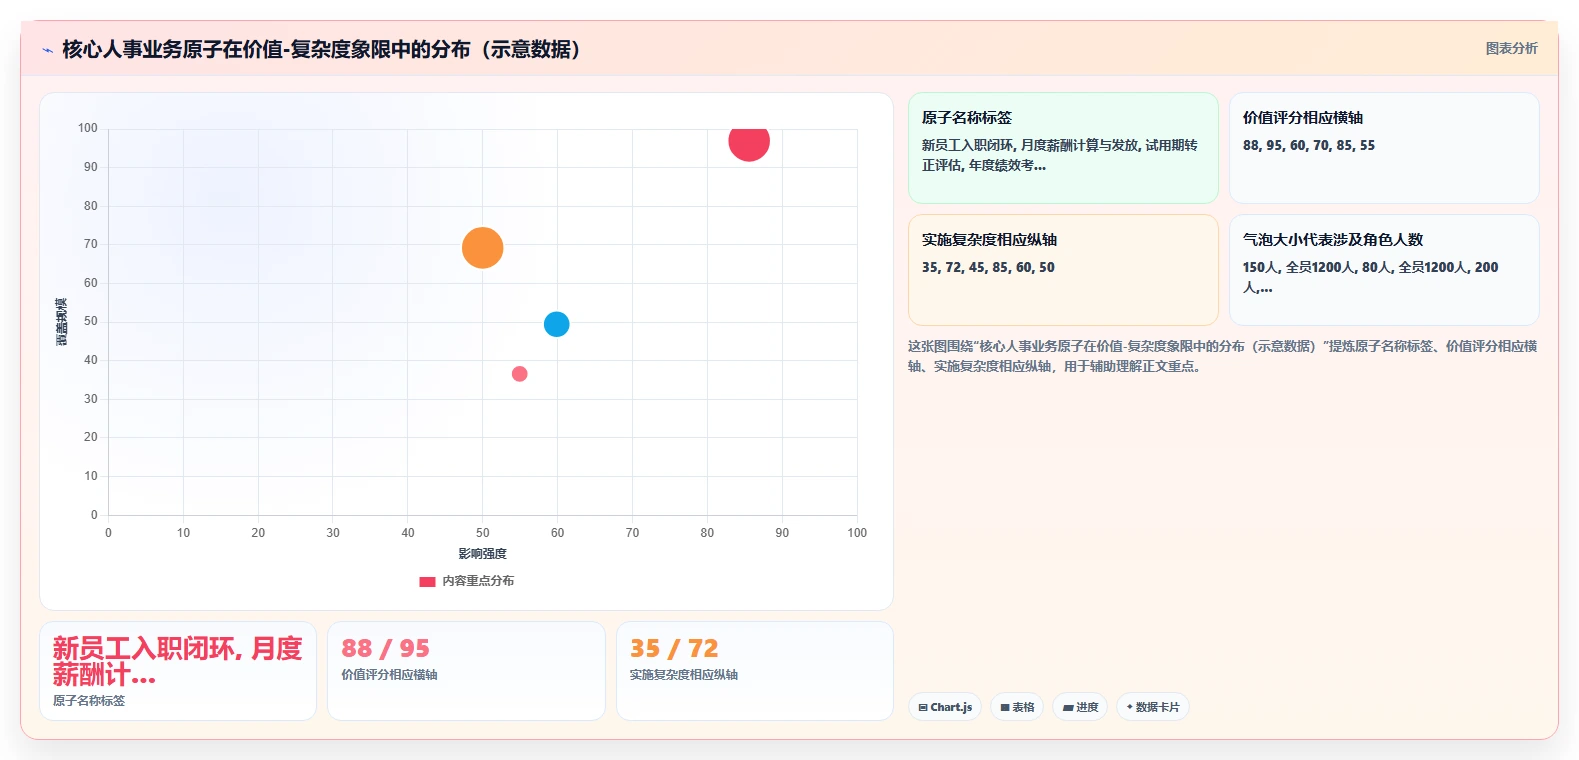
Task: Click the orange bubble on the chart
Action: [482, 248]
